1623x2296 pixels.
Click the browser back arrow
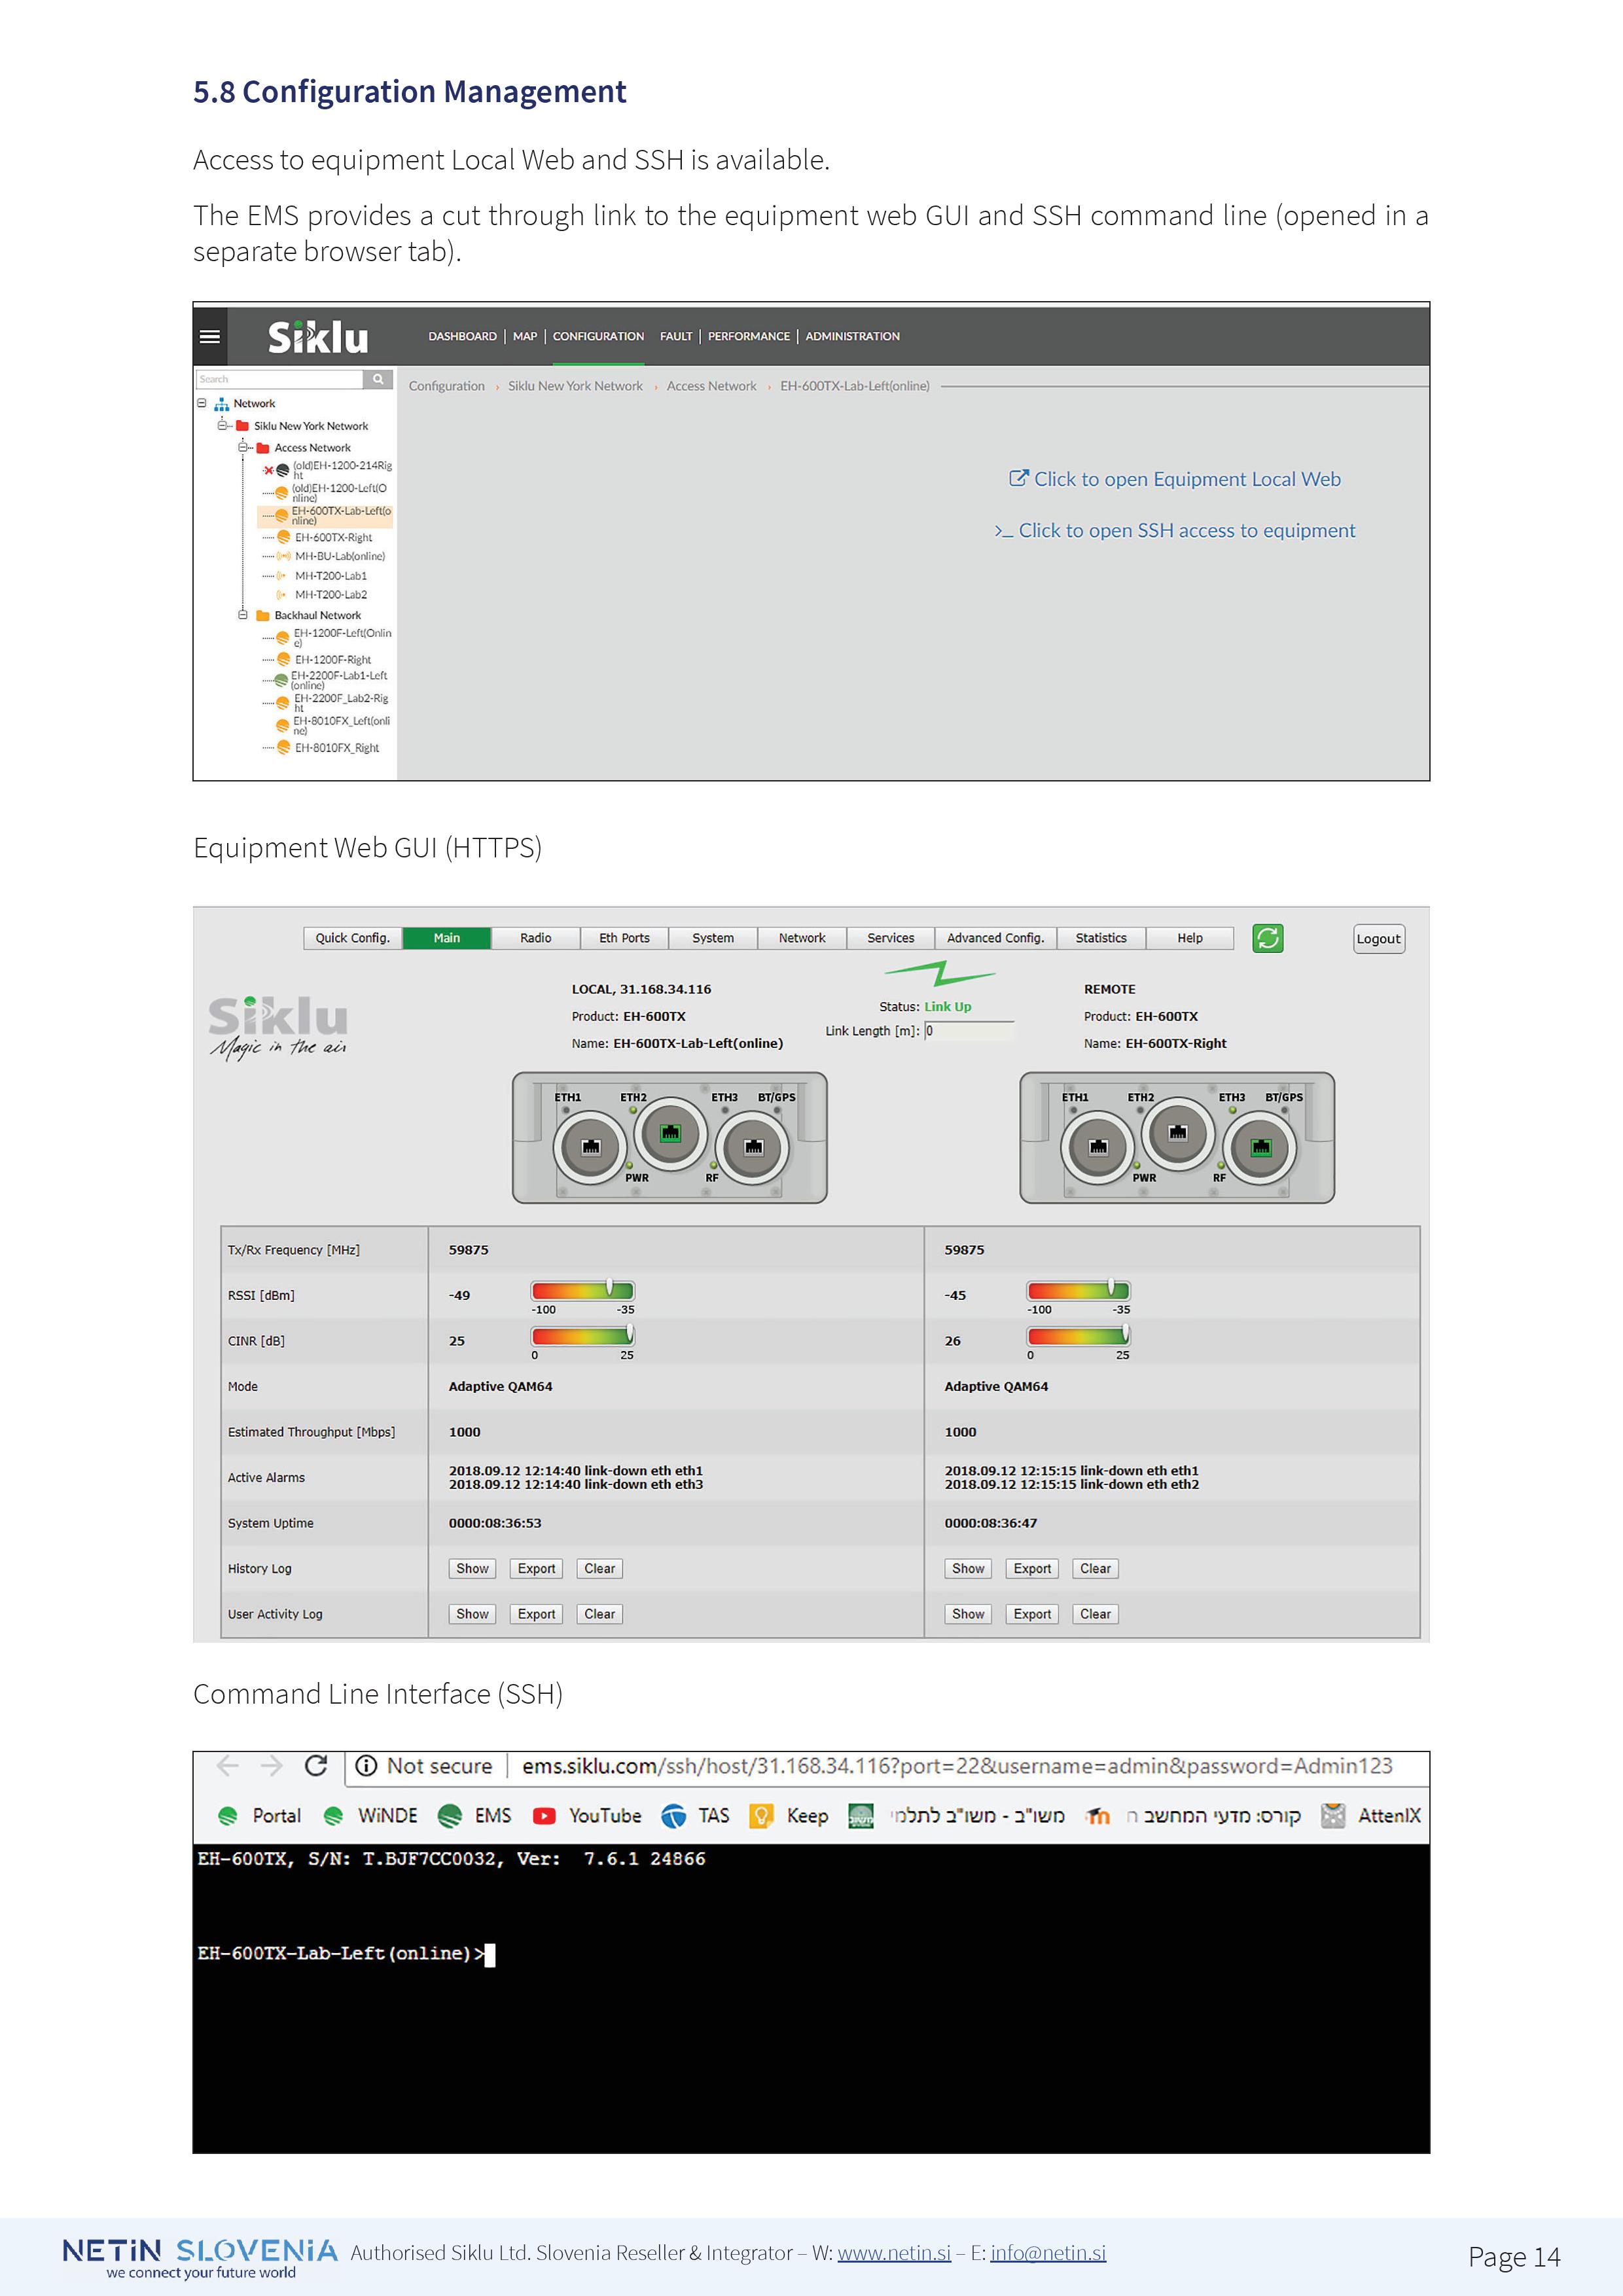click(228, 1766)
